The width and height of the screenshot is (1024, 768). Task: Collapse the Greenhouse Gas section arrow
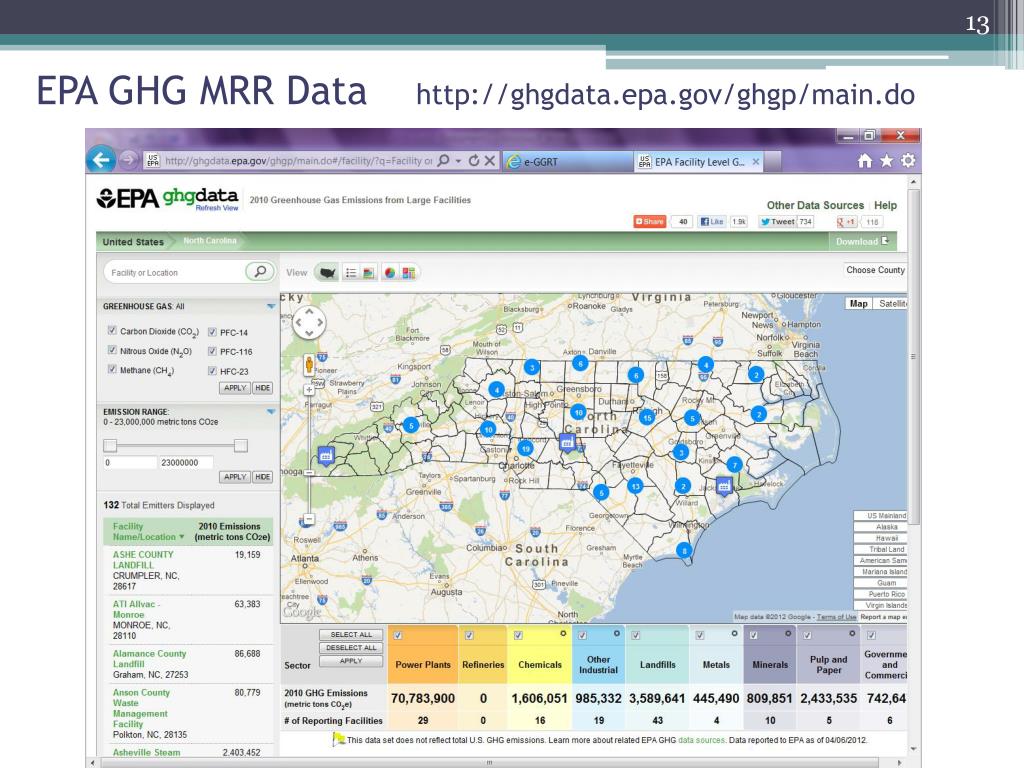pos(271,306)
